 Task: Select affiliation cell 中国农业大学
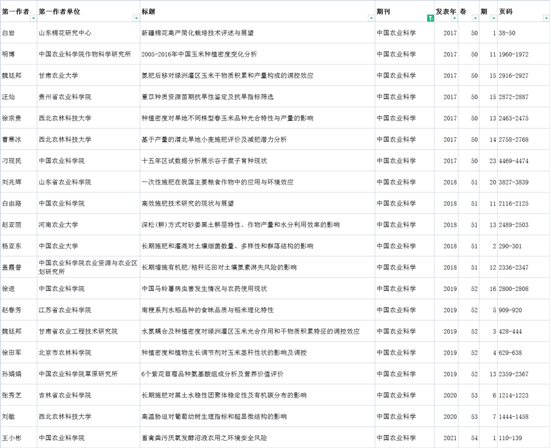click(89, 246)
